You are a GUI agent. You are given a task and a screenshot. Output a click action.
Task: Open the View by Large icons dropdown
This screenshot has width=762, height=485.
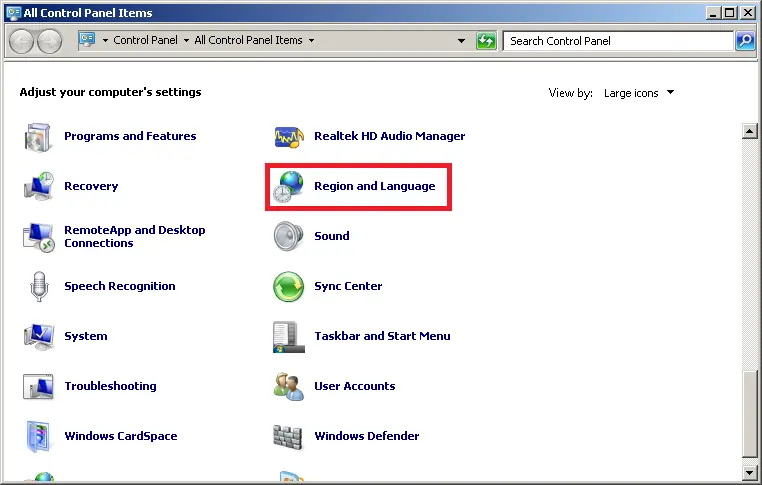click(x=639, y=93)
